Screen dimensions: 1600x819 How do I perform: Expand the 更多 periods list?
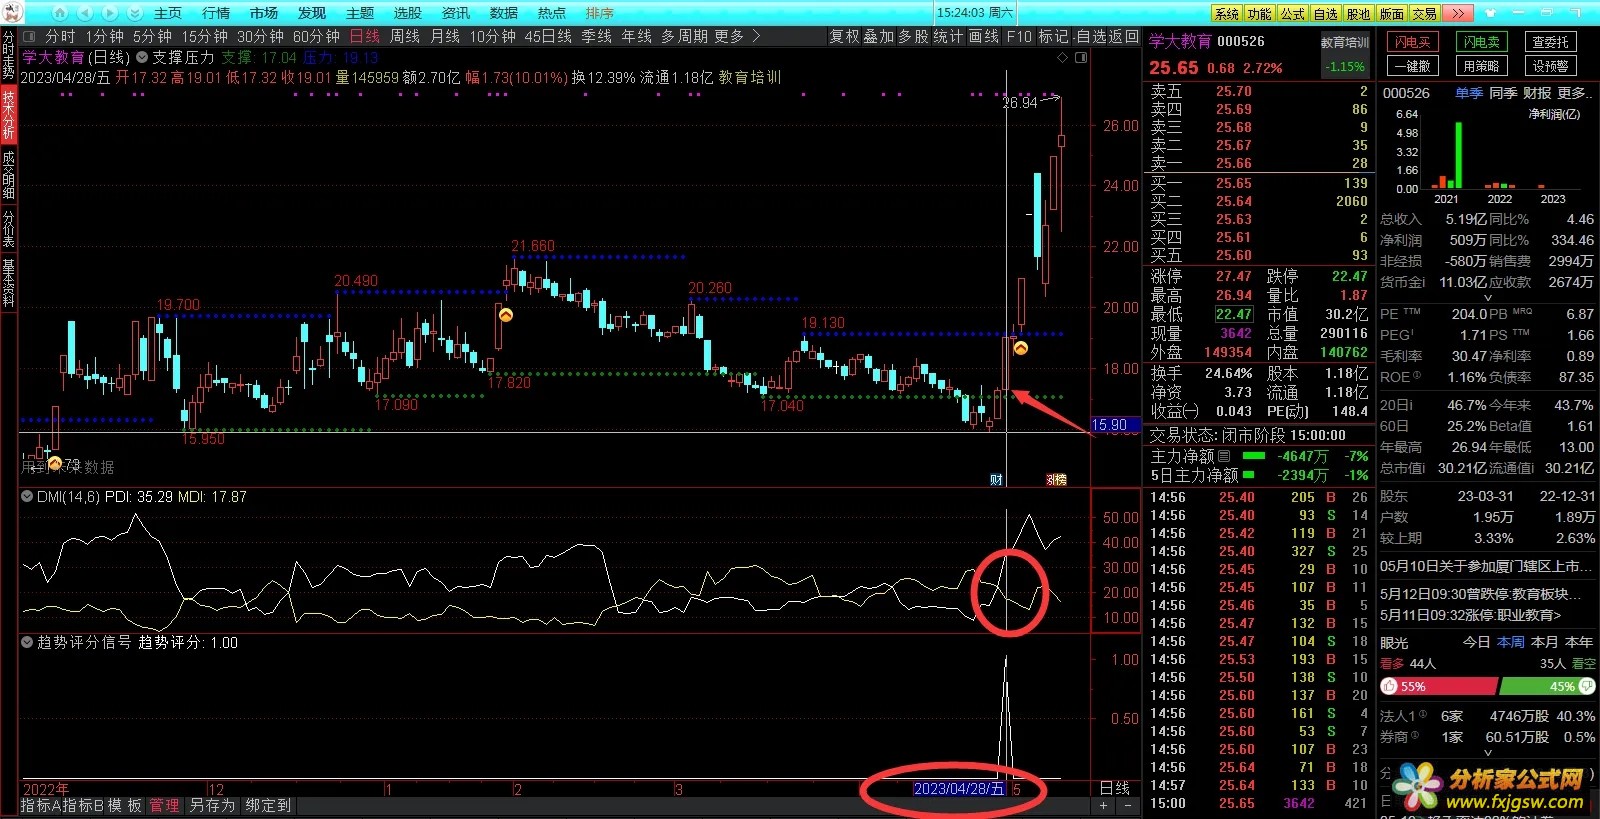[737, 36]
